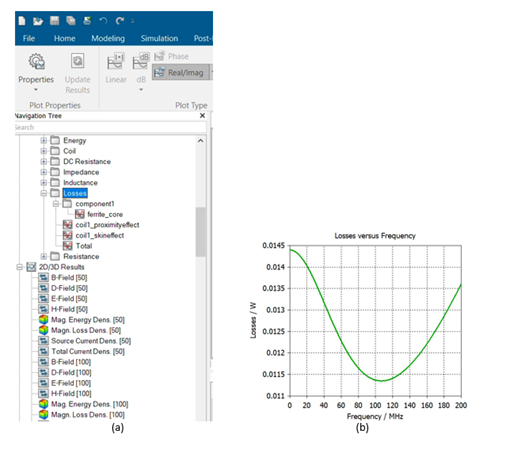Click the Navigation Tree search field
Screen dimensions: 525x457
point(110,127)
